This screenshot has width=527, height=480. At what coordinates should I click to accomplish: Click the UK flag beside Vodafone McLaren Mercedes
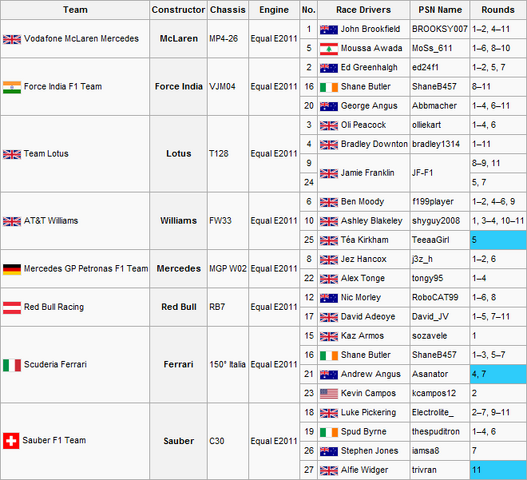(12, 39)
